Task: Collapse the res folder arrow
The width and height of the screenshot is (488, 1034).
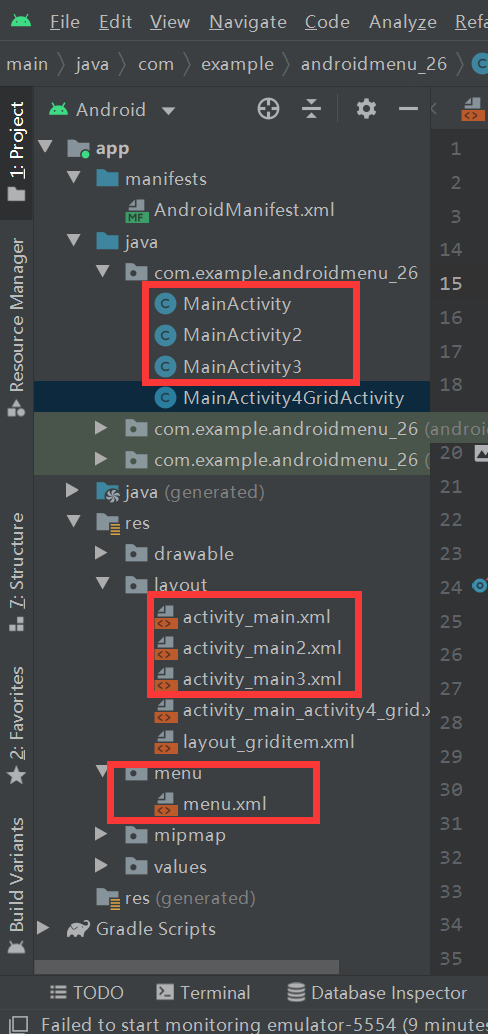Action: pyautogui.click(x=73, y=523)
